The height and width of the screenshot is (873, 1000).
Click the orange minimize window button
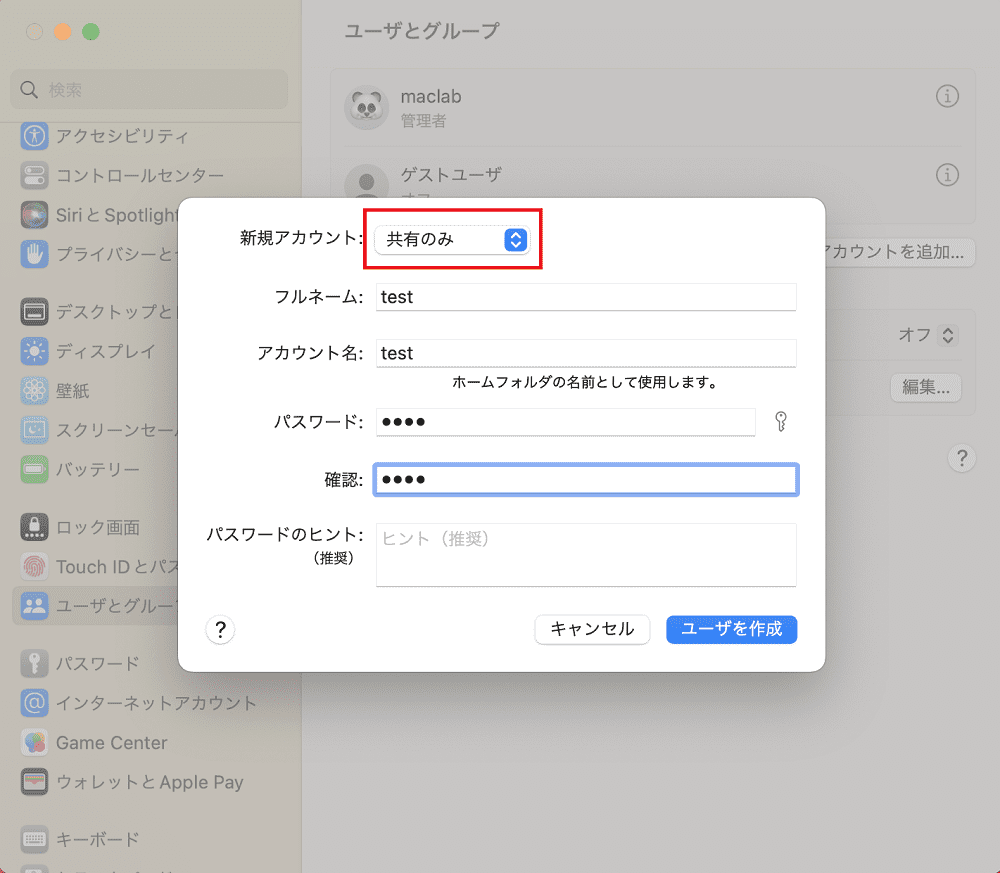pyautogui.click(x=62, y=31)
